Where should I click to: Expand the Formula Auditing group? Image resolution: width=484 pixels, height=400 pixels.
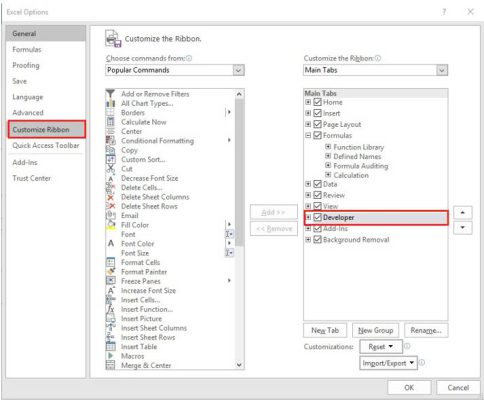(x=328, y=165)
